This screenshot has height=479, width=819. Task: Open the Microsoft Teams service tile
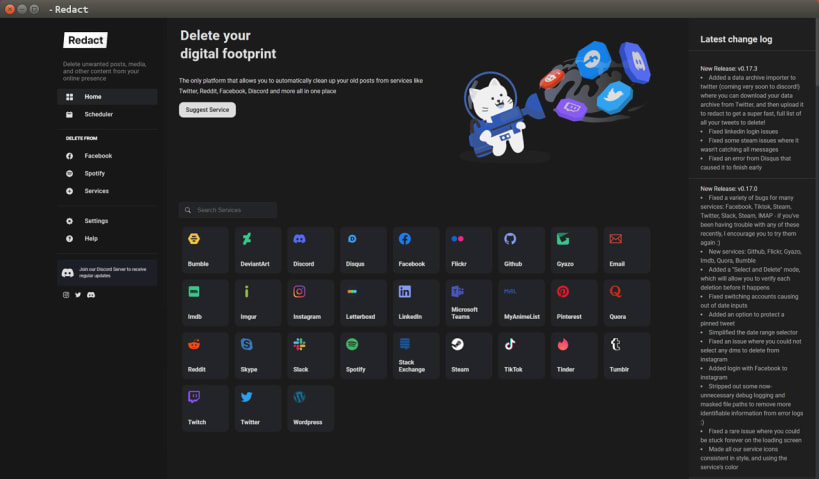point(469,303)
